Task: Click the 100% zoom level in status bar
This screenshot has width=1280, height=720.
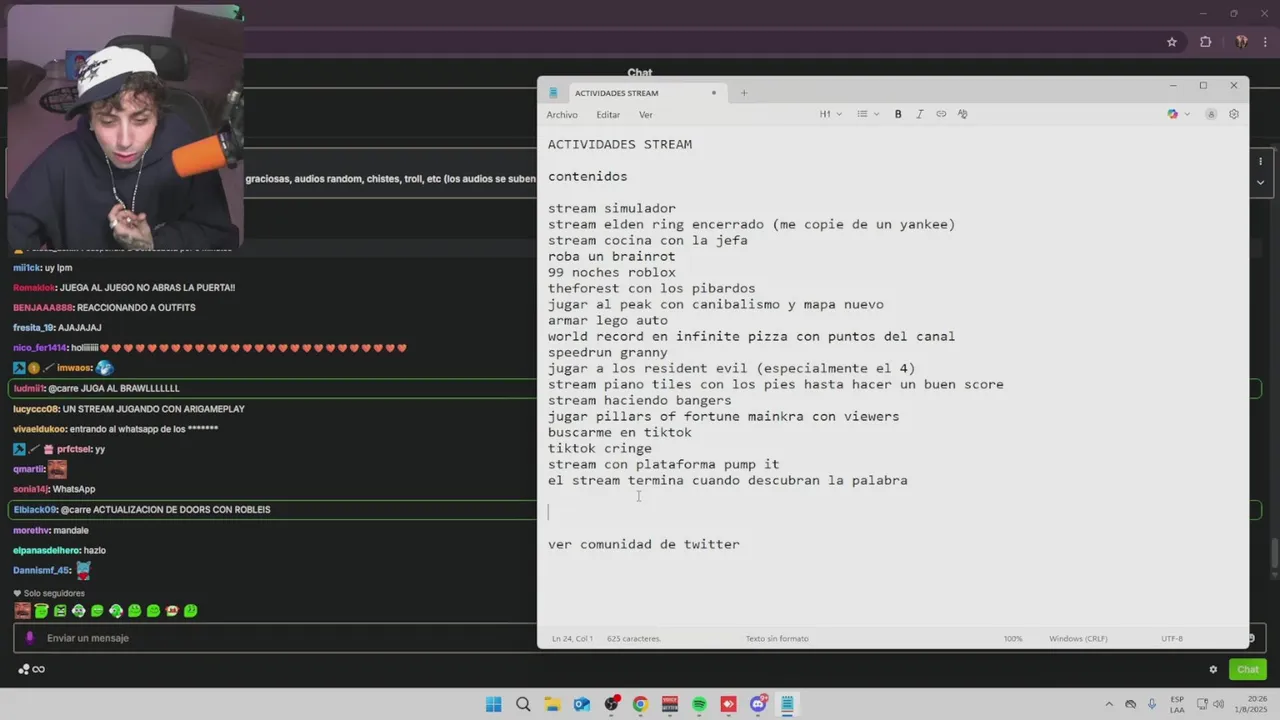Action: click(1013, 638)
